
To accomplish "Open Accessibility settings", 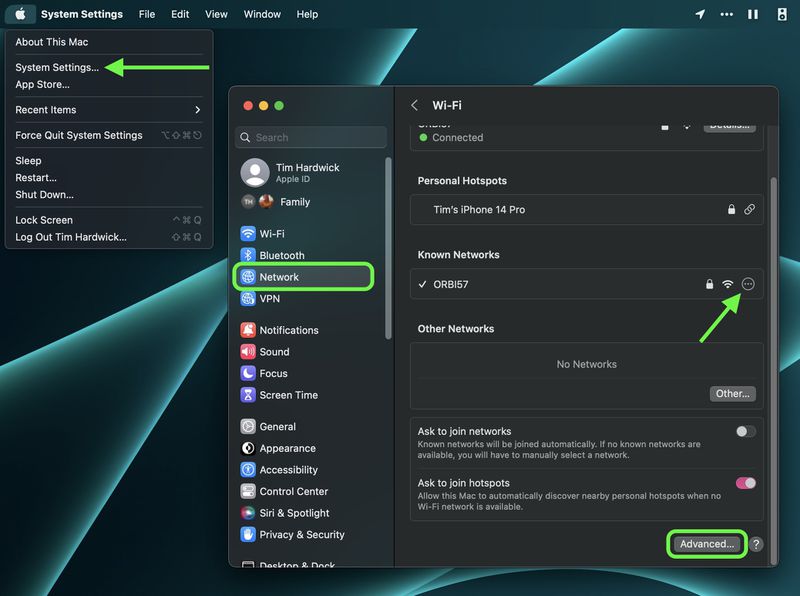I will (x=289, y=469).
